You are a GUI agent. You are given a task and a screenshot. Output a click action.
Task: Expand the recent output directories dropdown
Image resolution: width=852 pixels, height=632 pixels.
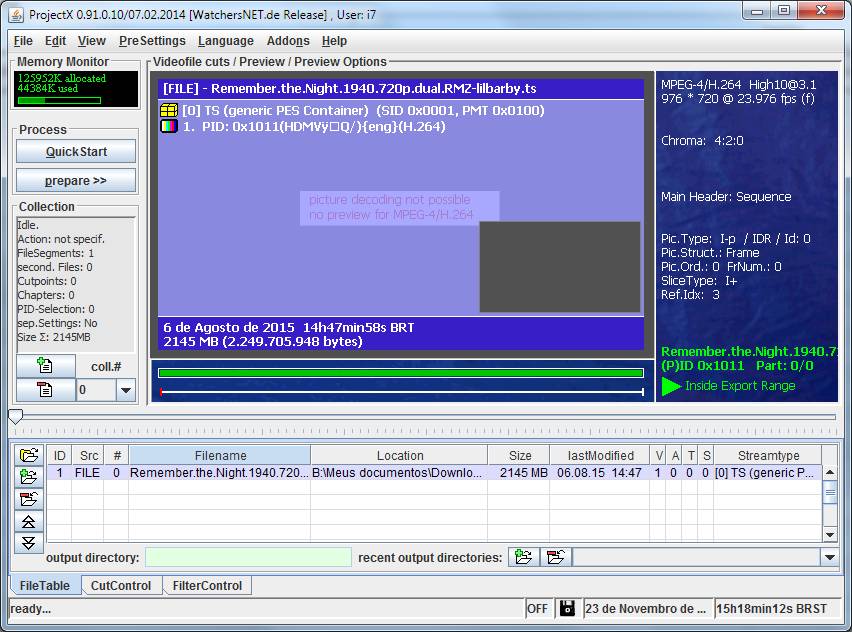click(829, 557)
